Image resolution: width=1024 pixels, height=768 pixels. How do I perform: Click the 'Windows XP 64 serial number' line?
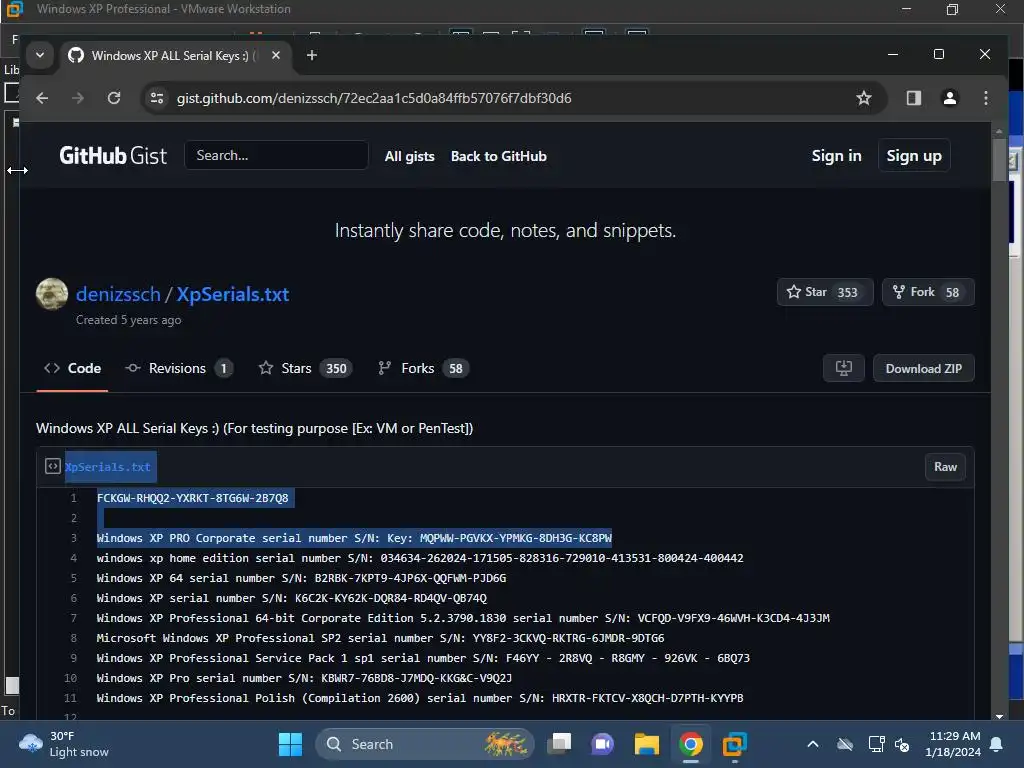click(301, 578)
